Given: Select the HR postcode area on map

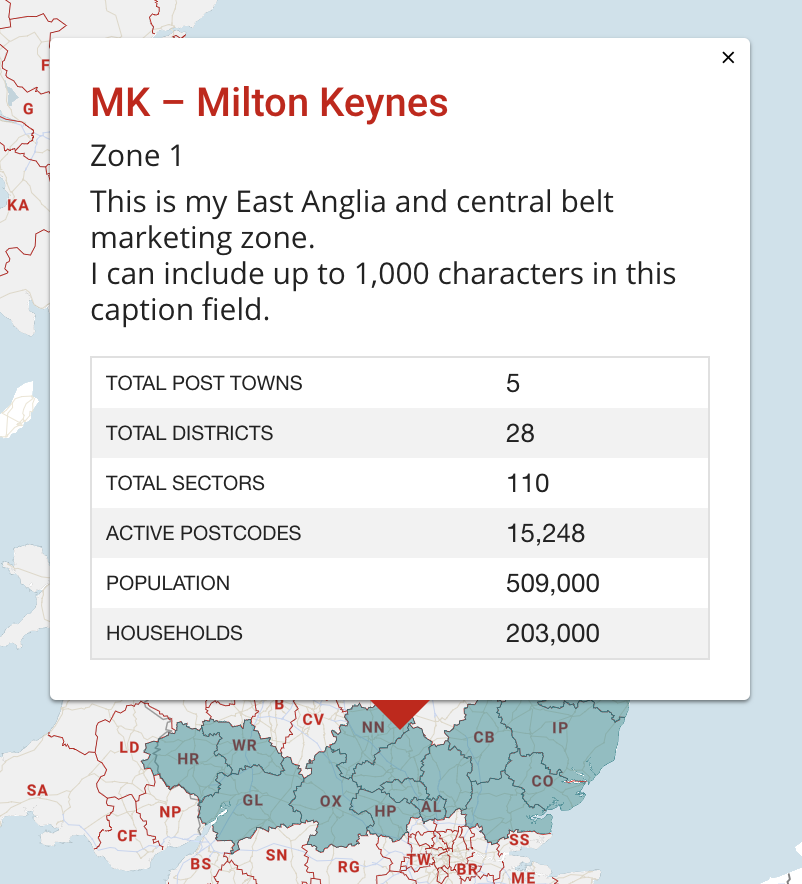Looking at the screenshot, I should tap(188, 759).
